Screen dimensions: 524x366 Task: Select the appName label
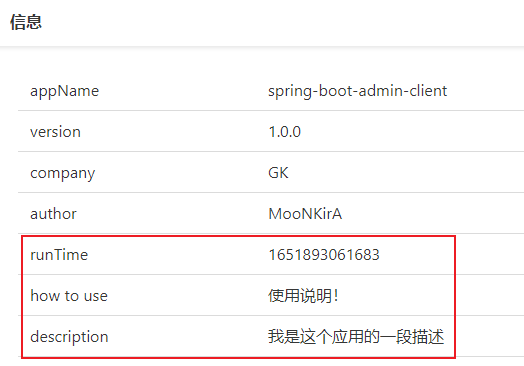(x=64, y=91)
